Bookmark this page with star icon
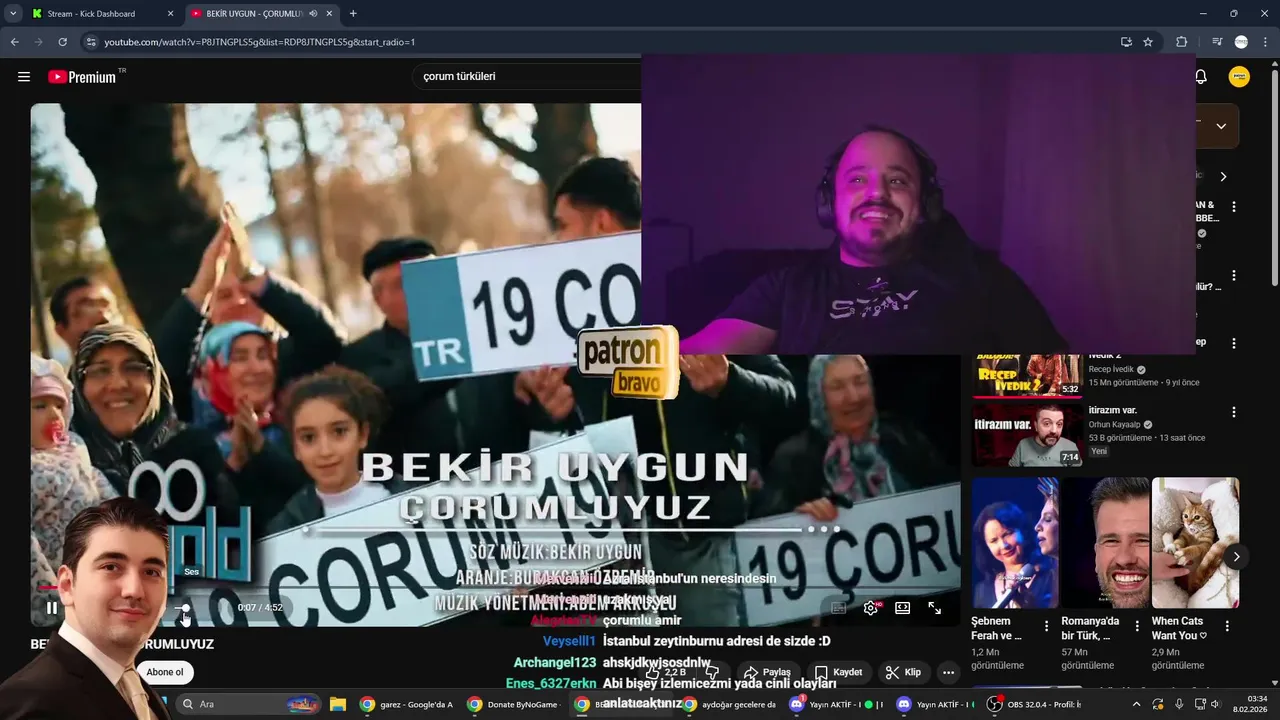The height and width of the screenshot is (720, 1280). (1148, 42)
